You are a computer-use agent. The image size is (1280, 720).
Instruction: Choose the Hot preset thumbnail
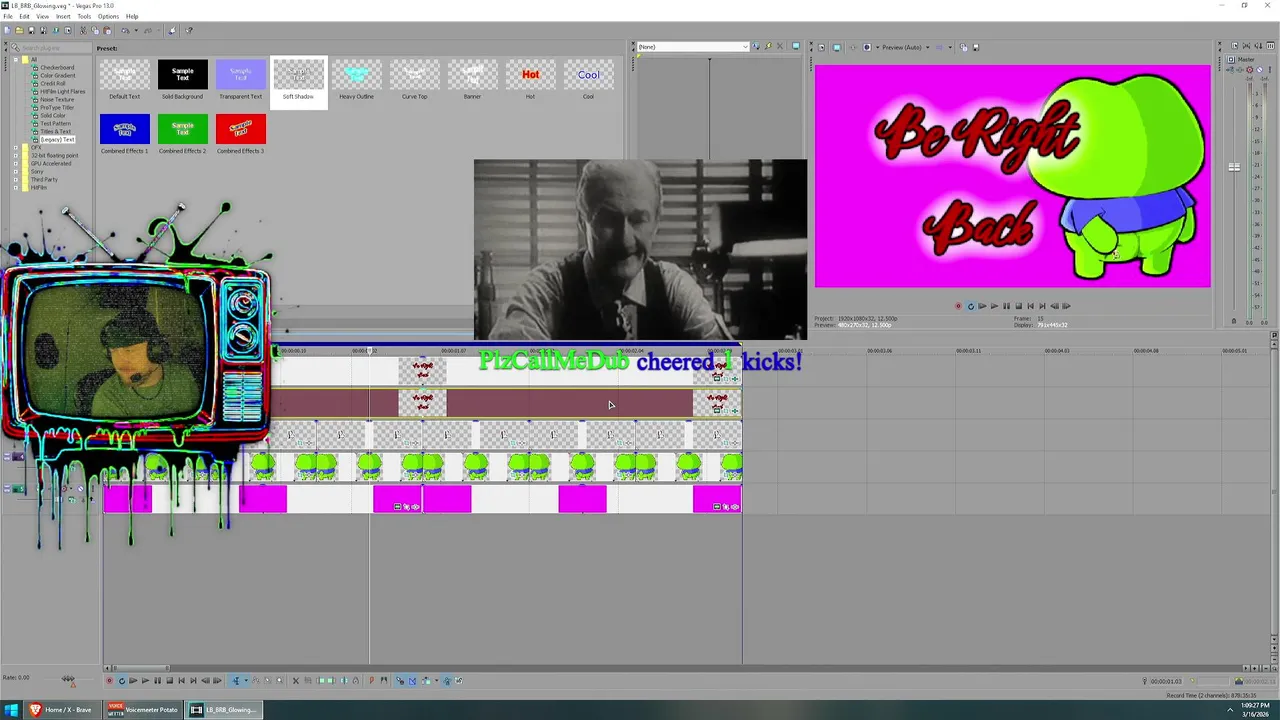click(x=530, y=75)
